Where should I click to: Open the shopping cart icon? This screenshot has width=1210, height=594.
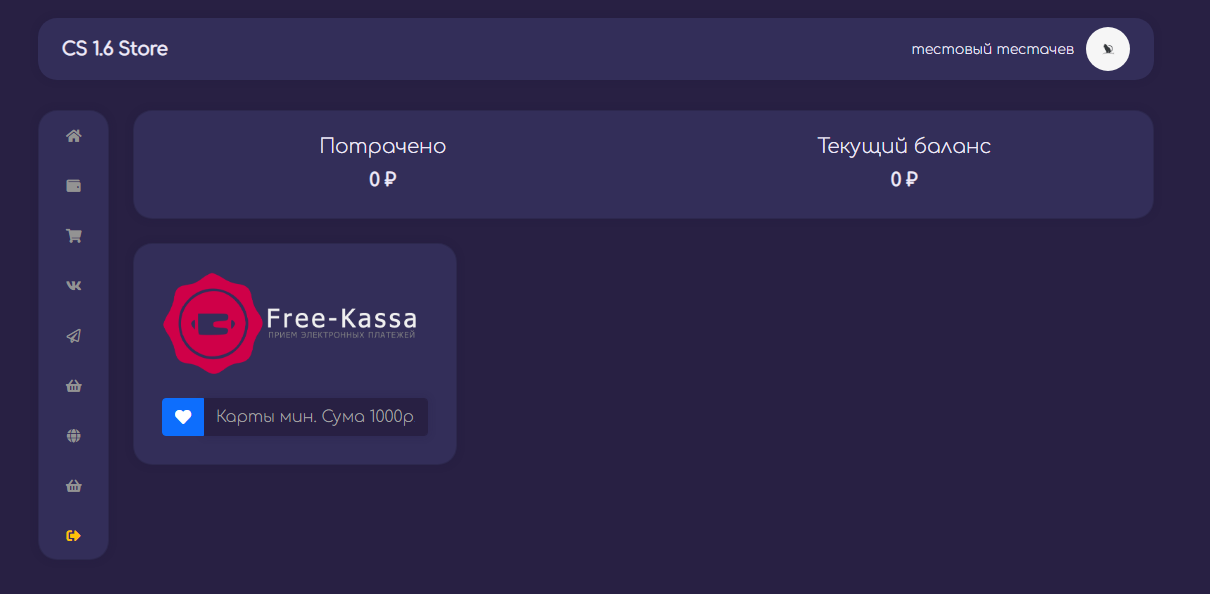pos(73,236)
